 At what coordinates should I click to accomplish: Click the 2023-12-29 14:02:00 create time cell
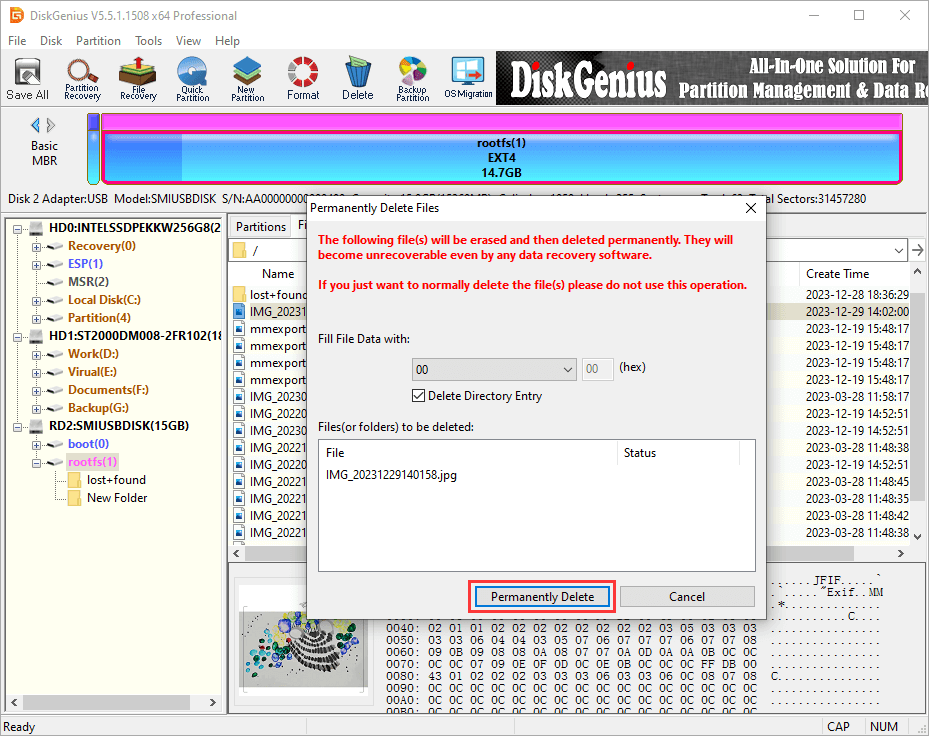pyautogui.click(x=857, y=312)
